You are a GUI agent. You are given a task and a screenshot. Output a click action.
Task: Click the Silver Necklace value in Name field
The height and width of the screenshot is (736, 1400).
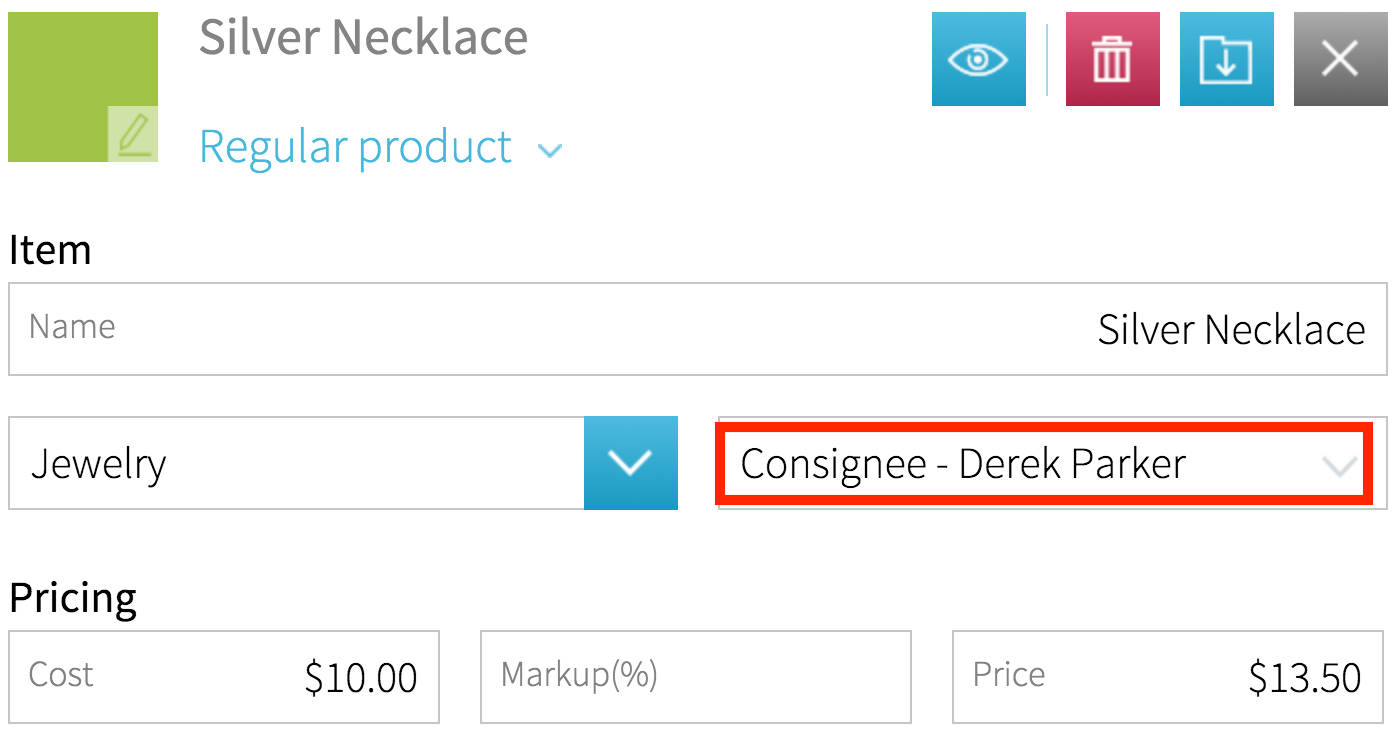[x=1230, y=329]
